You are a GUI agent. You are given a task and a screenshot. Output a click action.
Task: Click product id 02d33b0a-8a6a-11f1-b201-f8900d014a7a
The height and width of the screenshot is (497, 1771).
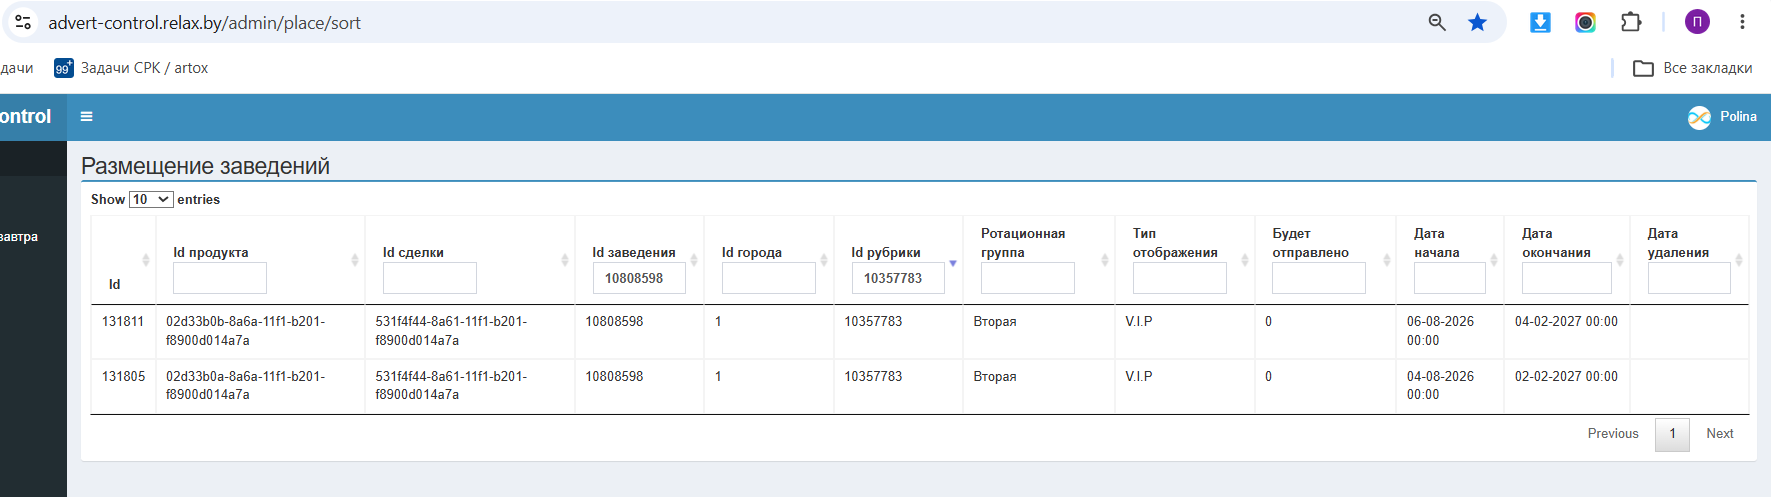tap(245, 386)
